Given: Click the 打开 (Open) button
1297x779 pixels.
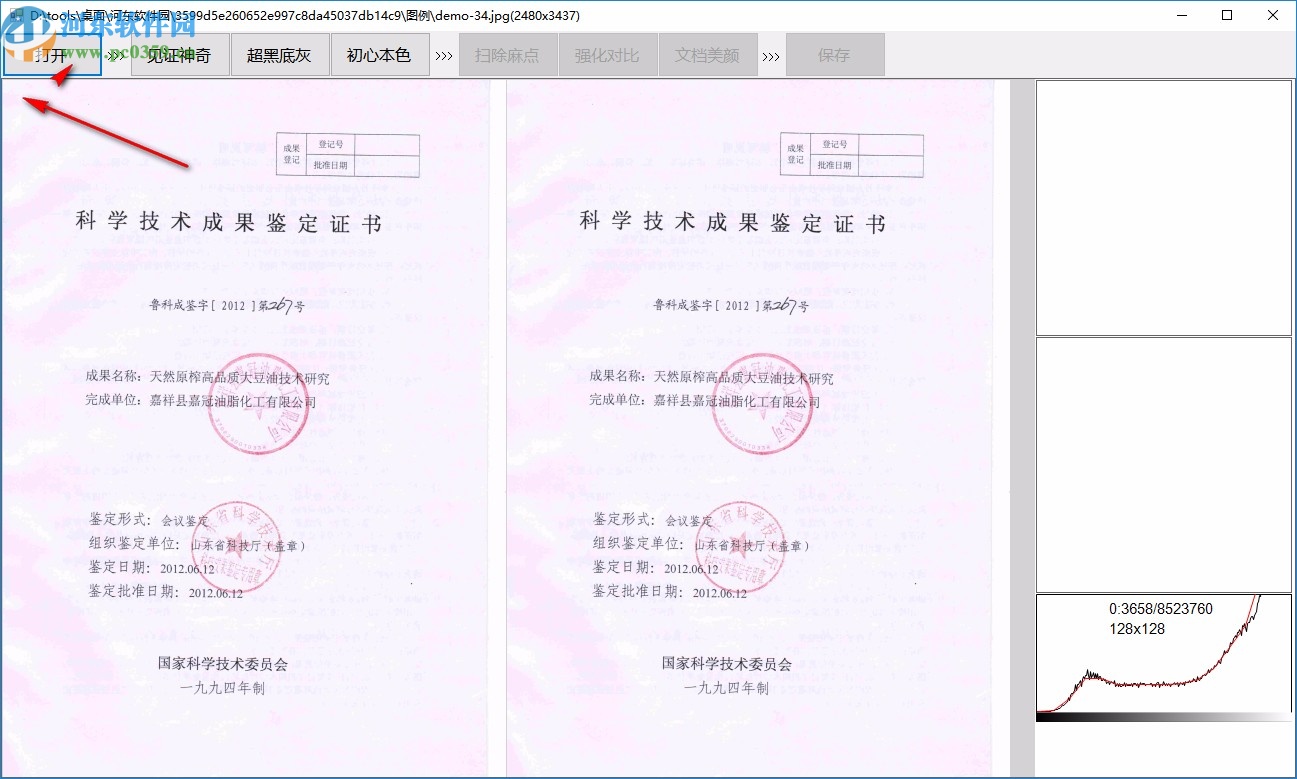Looking at the screenshot, I should click(48, 55).
